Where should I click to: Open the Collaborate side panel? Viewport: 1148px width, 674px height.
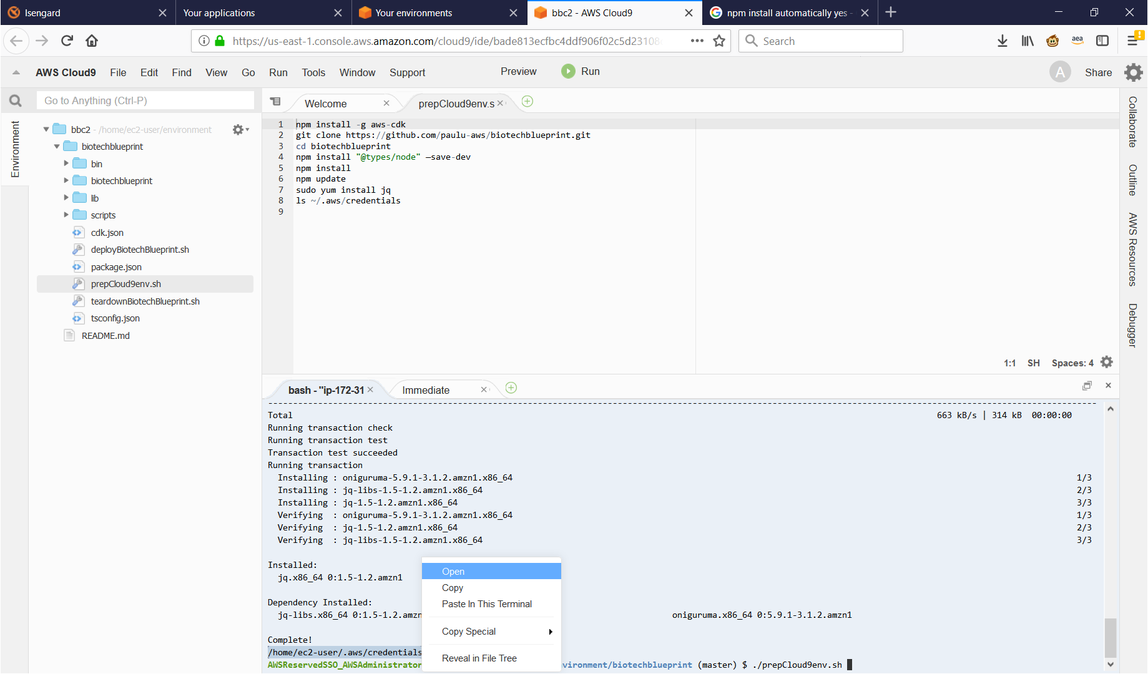tap(1133, 122)
